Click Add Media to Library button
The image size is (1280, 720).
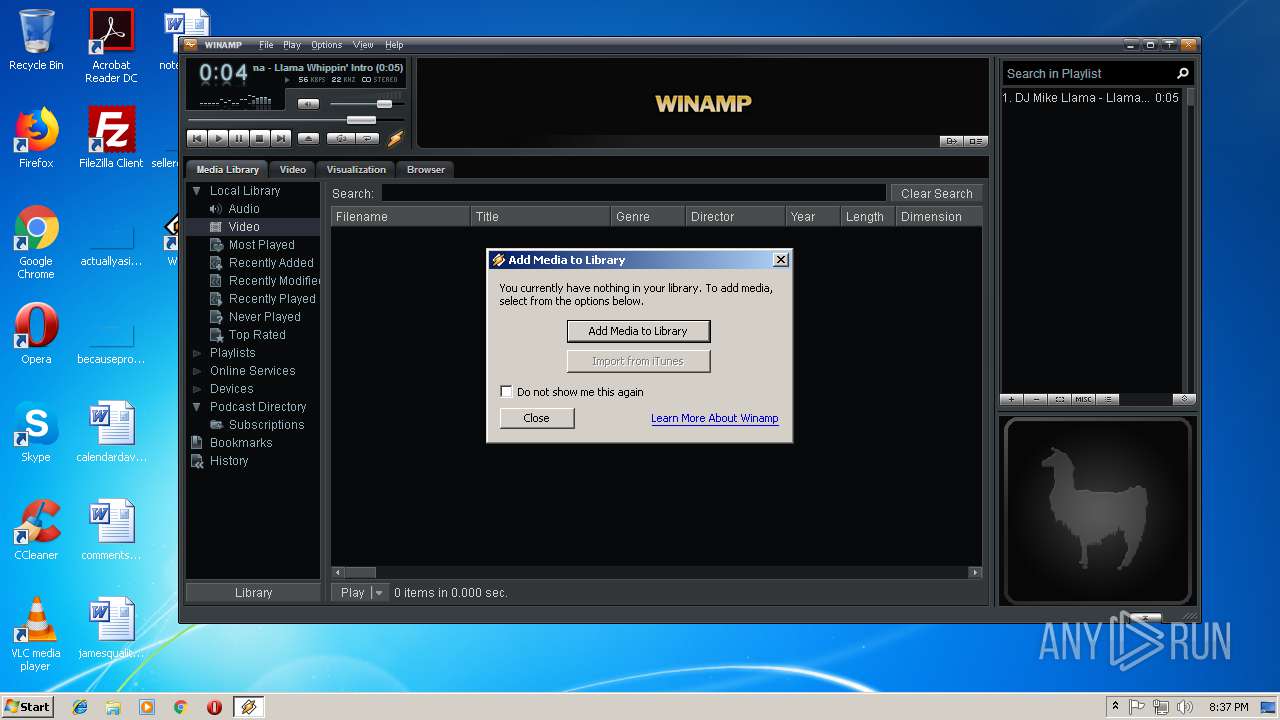[638, 331]
